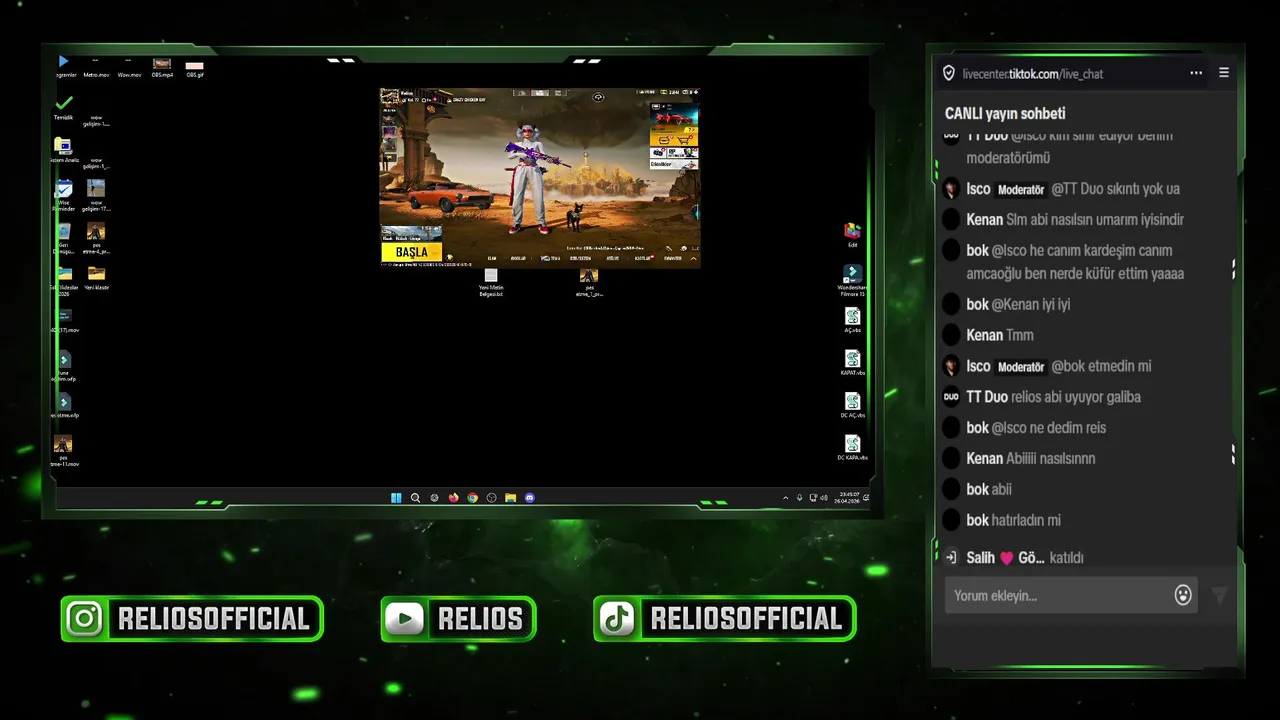Launch Wondershare Filmora 13 shortcut
The height and width of the screenshot is (720, 1280).
coord(852,280)
